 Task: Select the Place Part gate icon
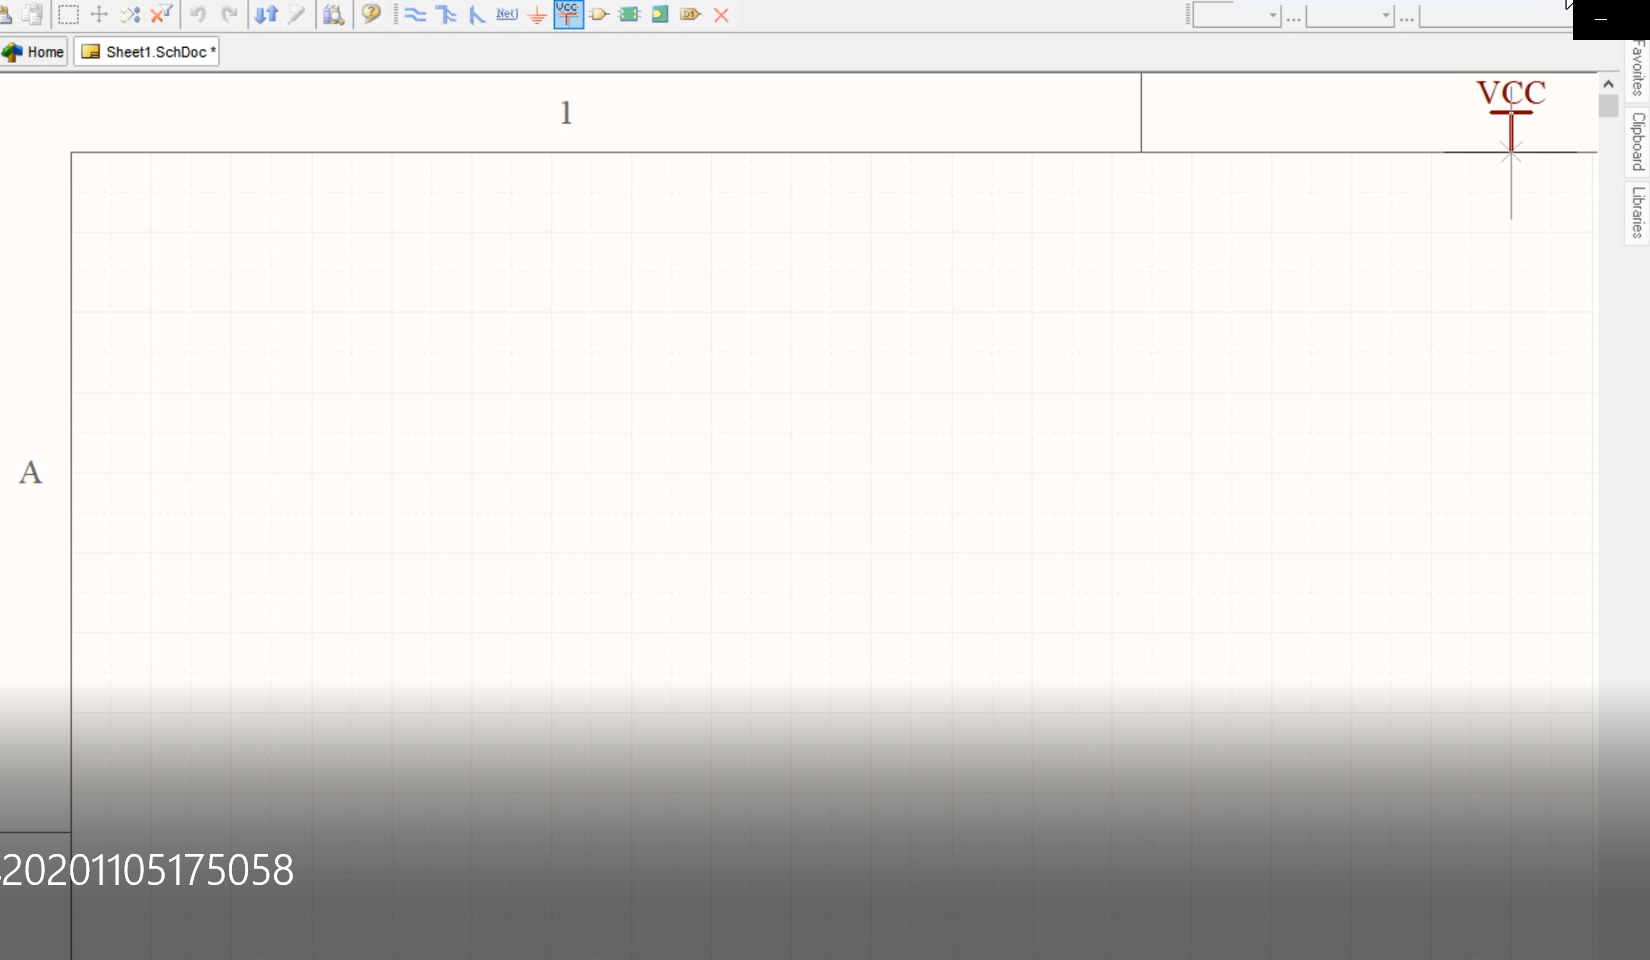[x=599, y=15]
